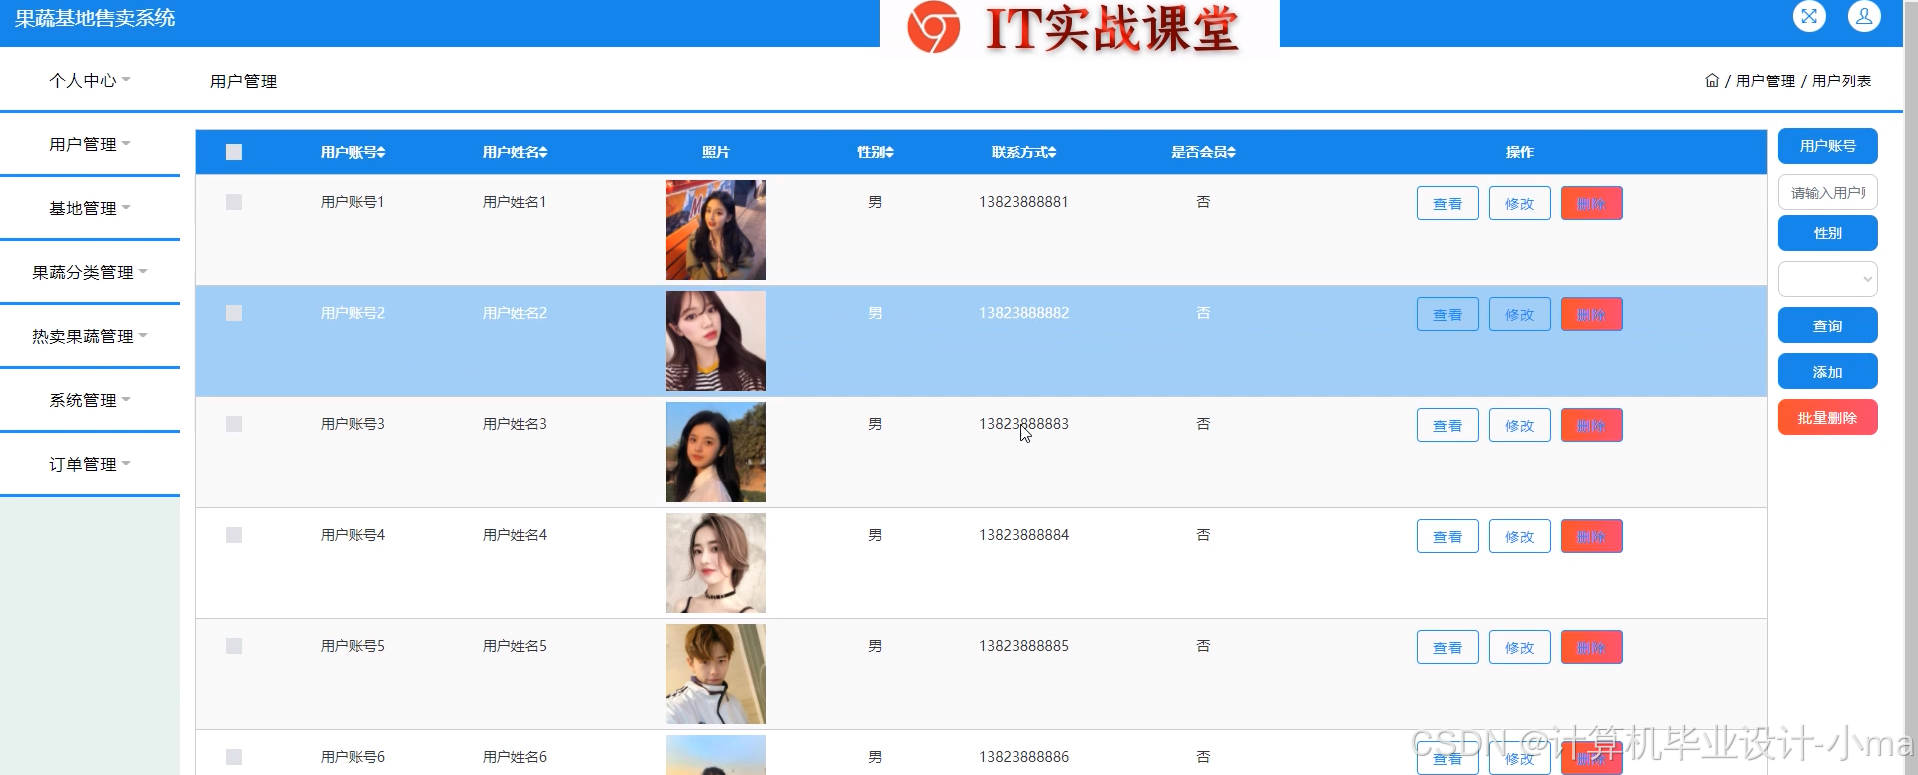
Task: Edit 用户账号2 with 修改 button
Action: 1519,314
